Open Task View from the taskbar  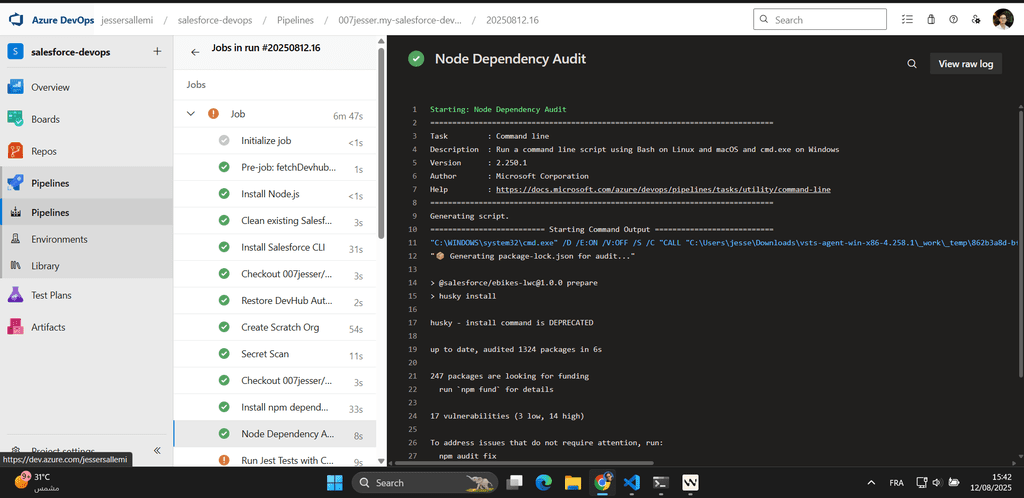click(515, 483)
